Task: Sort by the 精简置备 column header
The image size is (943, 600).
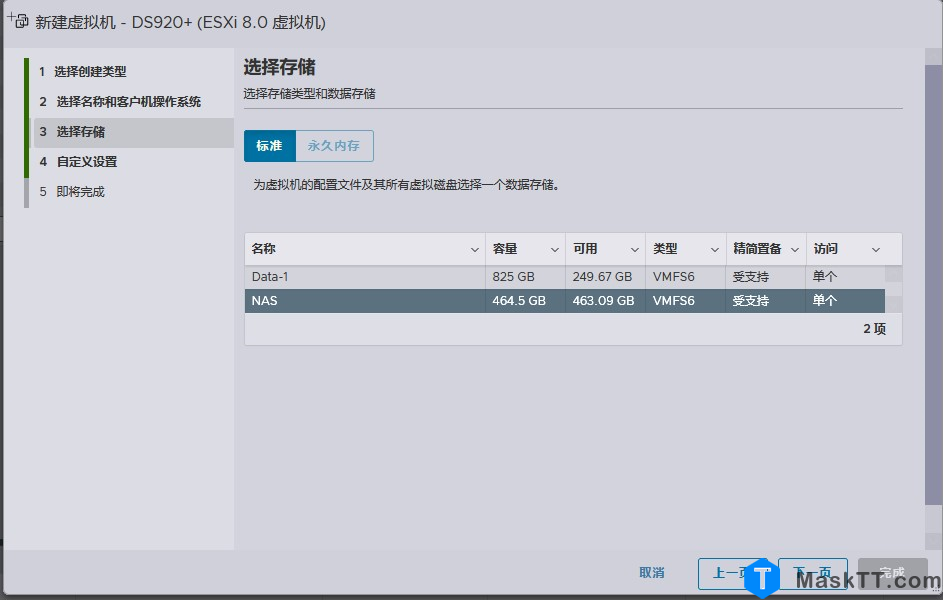Action: click(x=757, y=249)
